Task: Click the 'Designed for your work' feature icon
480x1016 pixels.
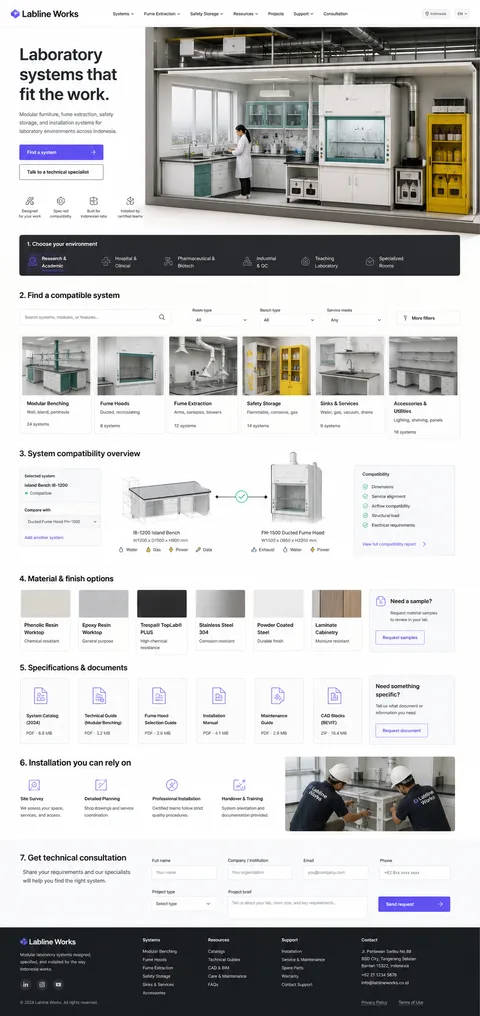Action: click(x=29, y=201)
